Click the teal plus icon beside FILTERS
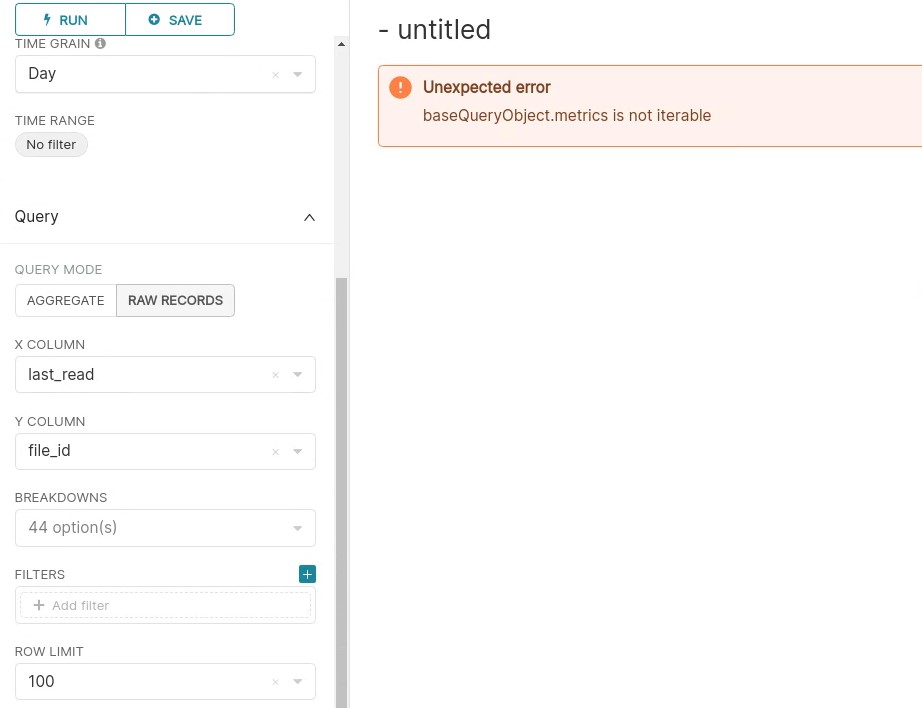Viewport: 922px width, 708px height. [307, 573]
